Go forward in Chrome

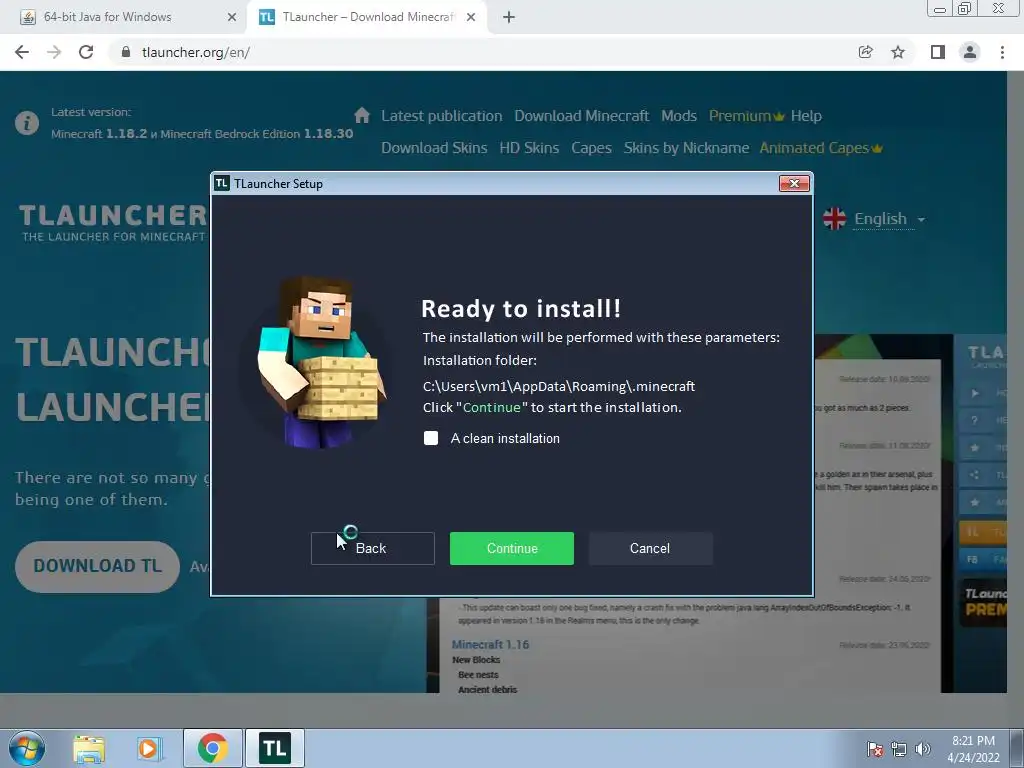click(54, 52)
